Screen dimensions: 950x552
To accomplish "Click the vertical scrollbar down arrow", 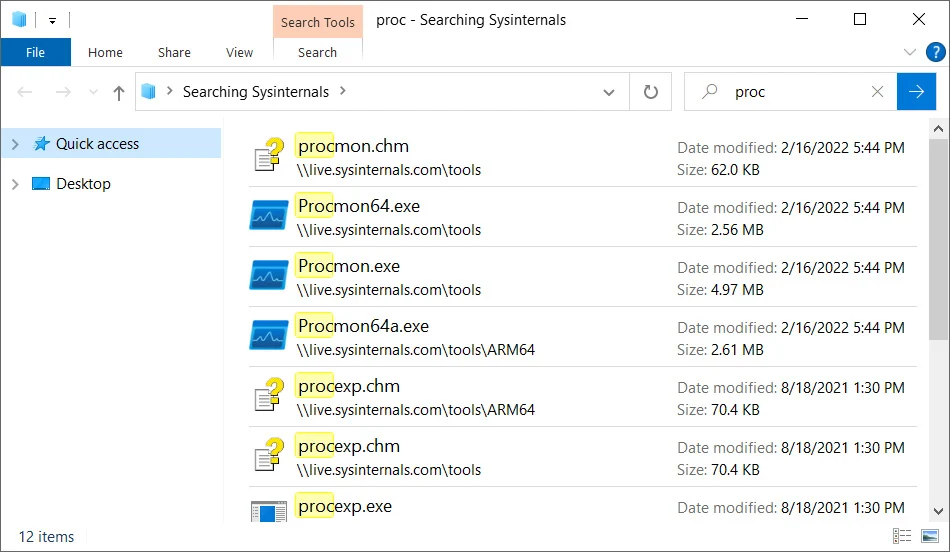I will coord(938,511).
